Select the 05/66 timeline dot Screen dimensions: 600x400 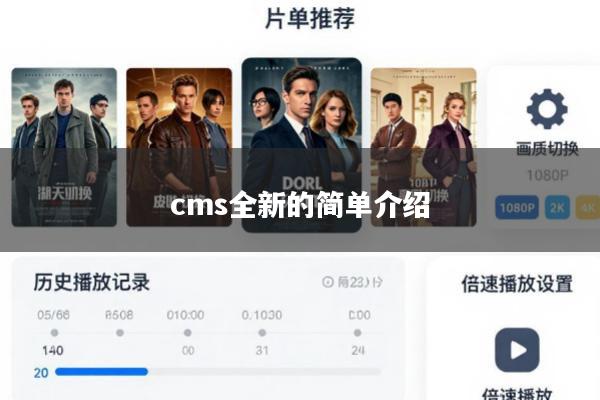[x=54, y=333]
